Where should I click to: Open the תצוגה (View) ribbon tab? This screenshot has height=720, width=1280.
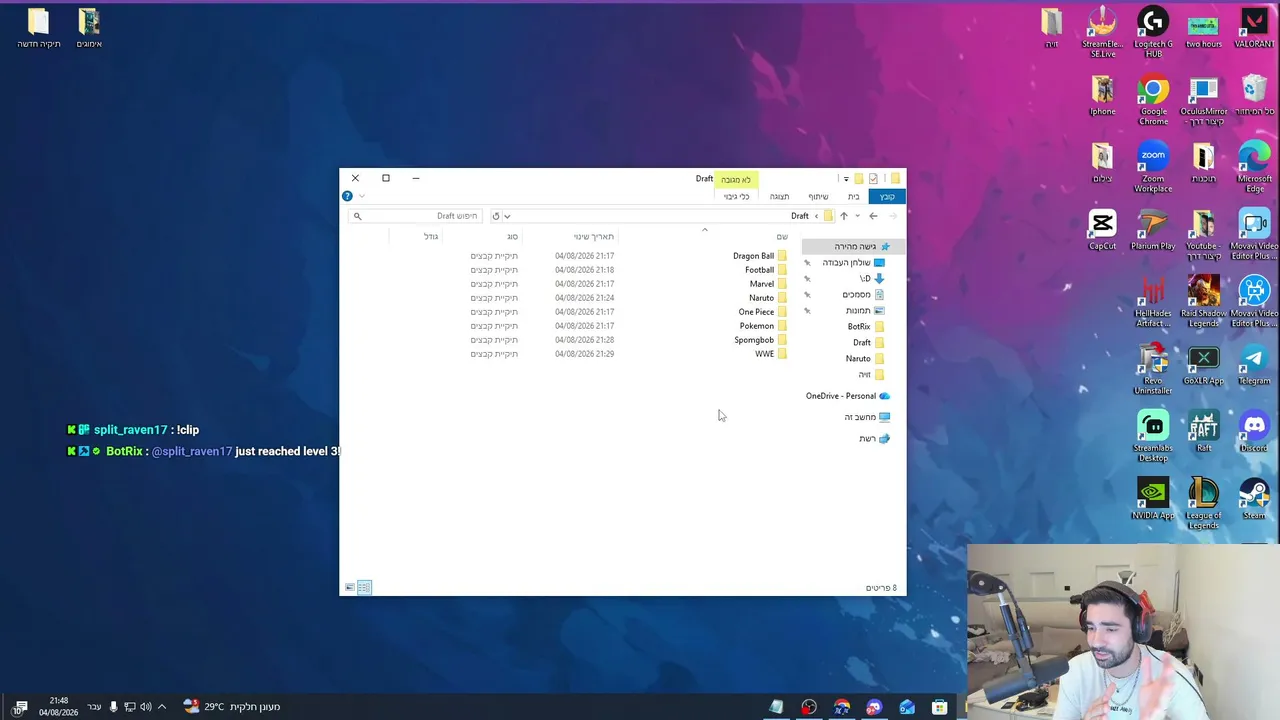tap(779, 196)
